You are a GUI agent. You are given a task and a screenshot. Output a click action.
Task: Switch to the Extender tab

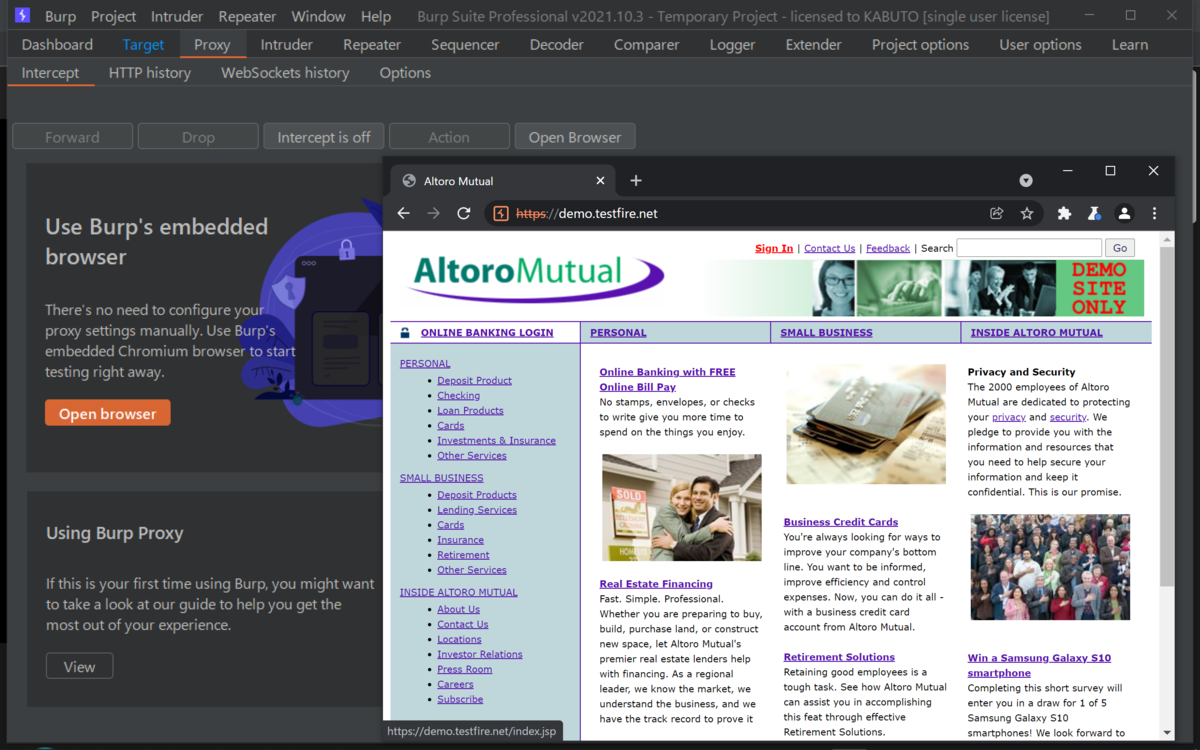click(813, 45)
